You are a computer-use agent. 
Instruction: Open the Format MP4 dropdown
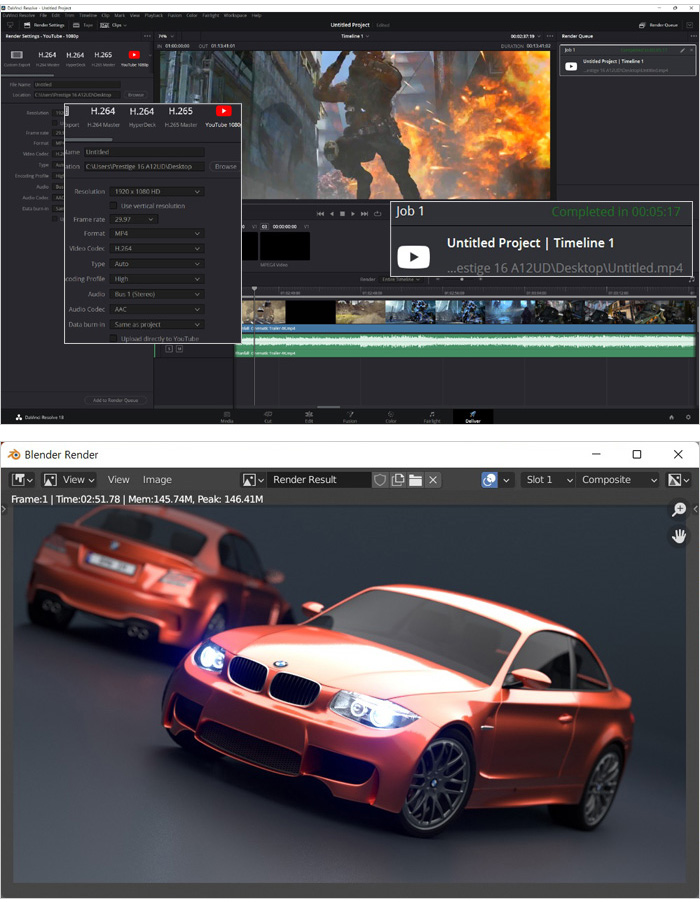[156, 234]
